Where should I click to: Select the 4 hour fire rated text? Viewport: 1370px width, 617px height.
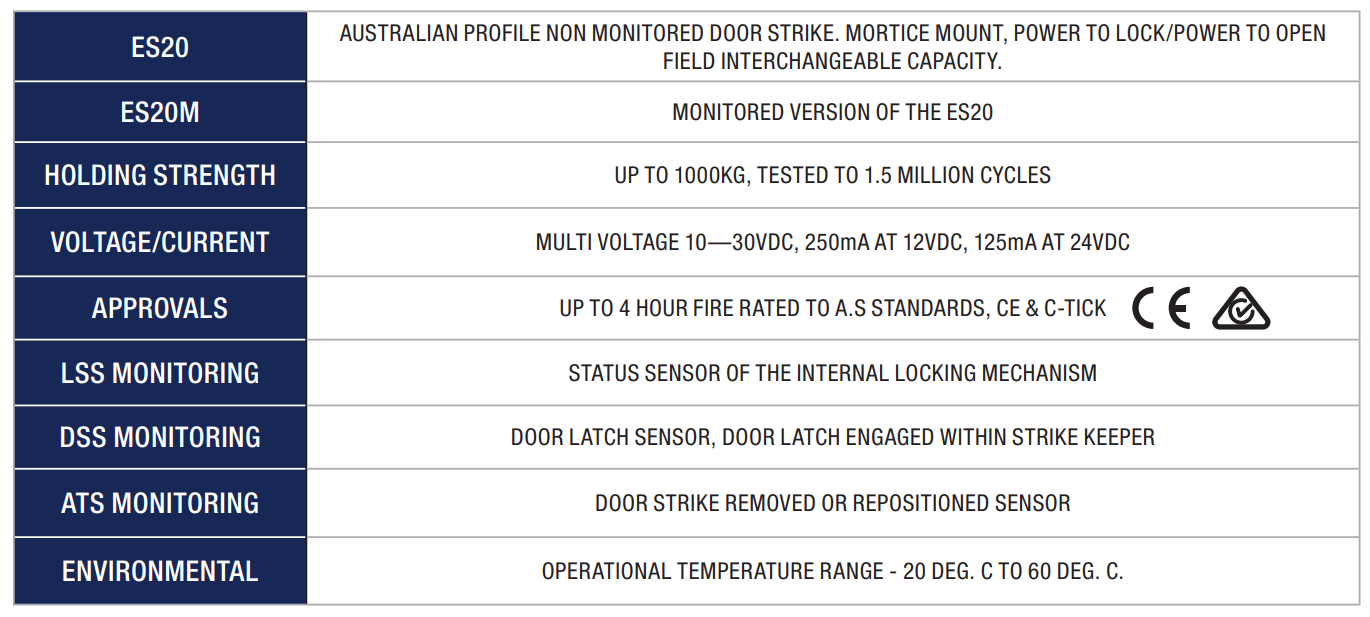(832, 308)
